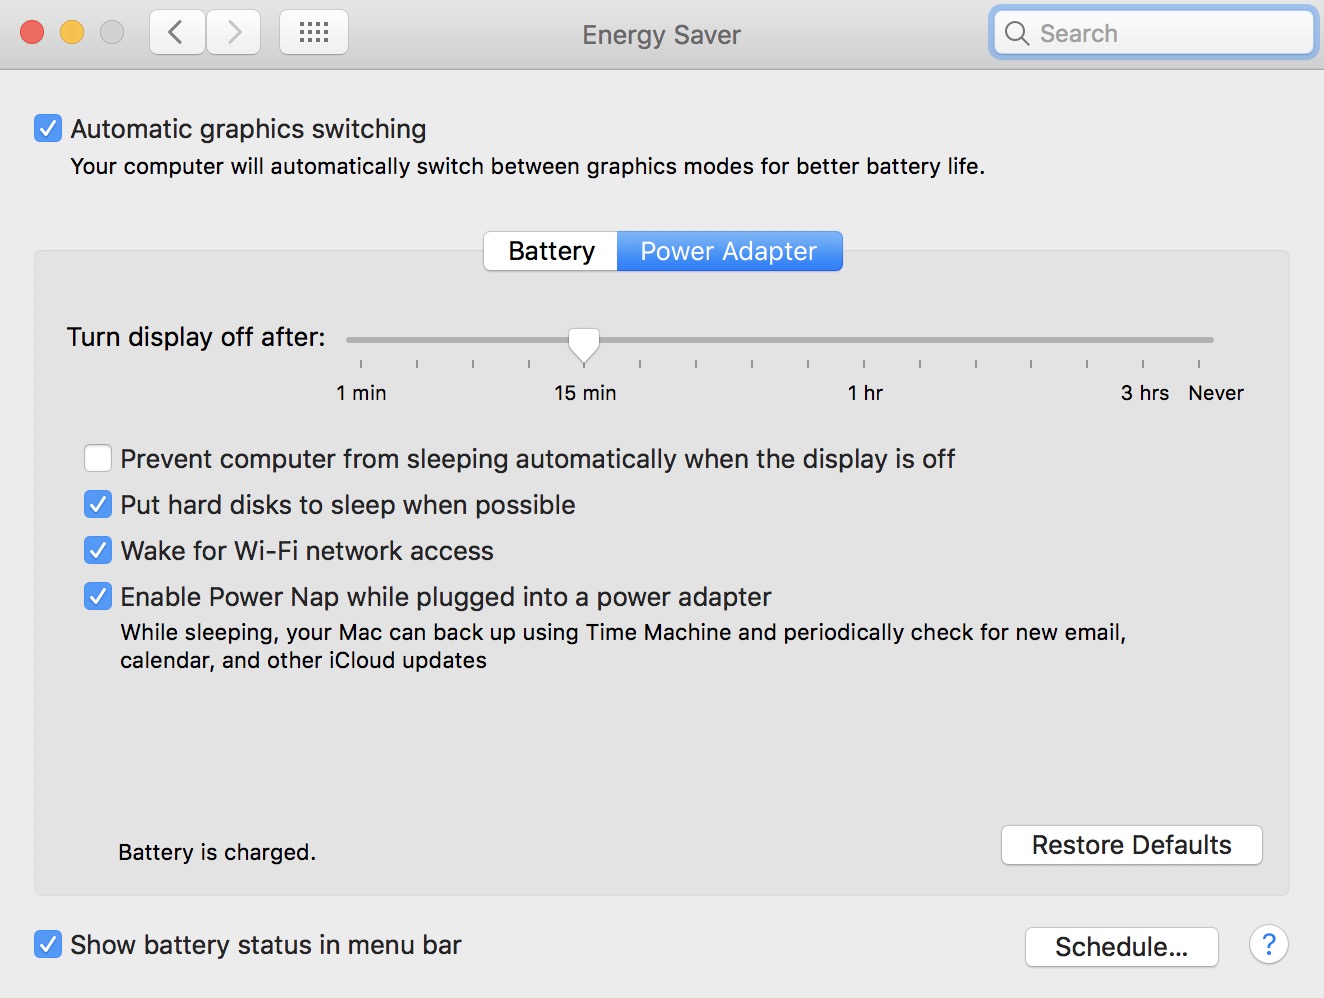Click the "Turn display off after:" label
The image size is (1324, 998).
(x=196, y=337)
